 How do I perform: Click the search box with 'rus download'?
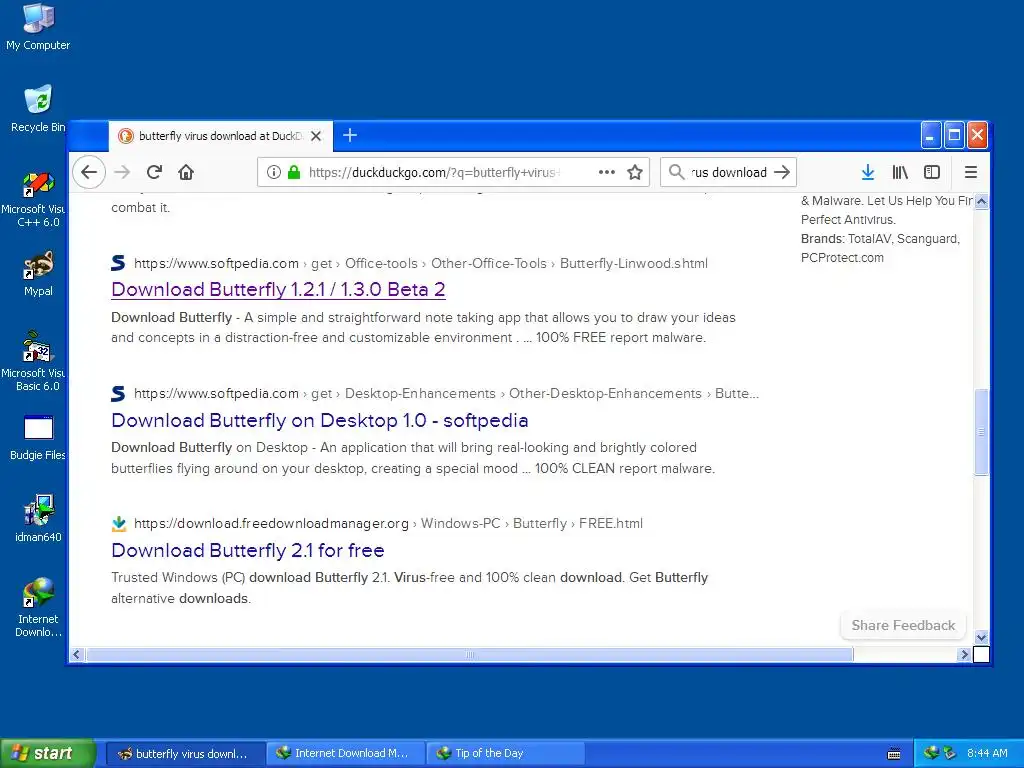[x=729, y=172]
